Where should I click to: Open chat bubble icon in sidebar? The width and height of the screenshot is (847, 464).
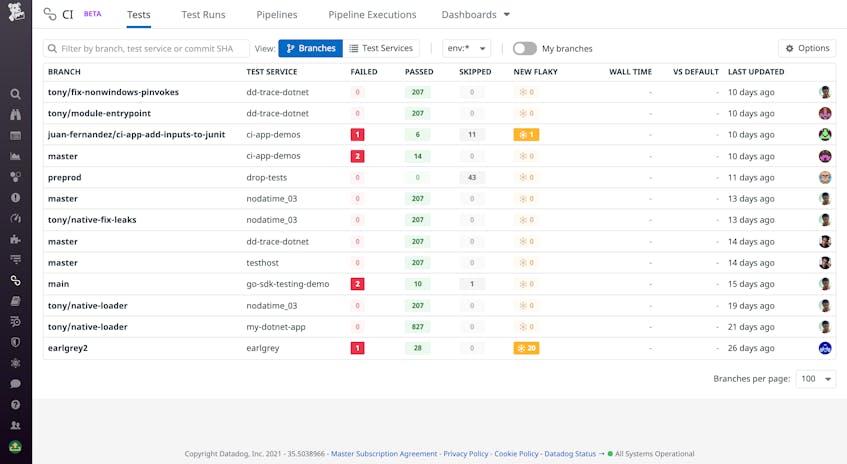(x=16, y=384)
